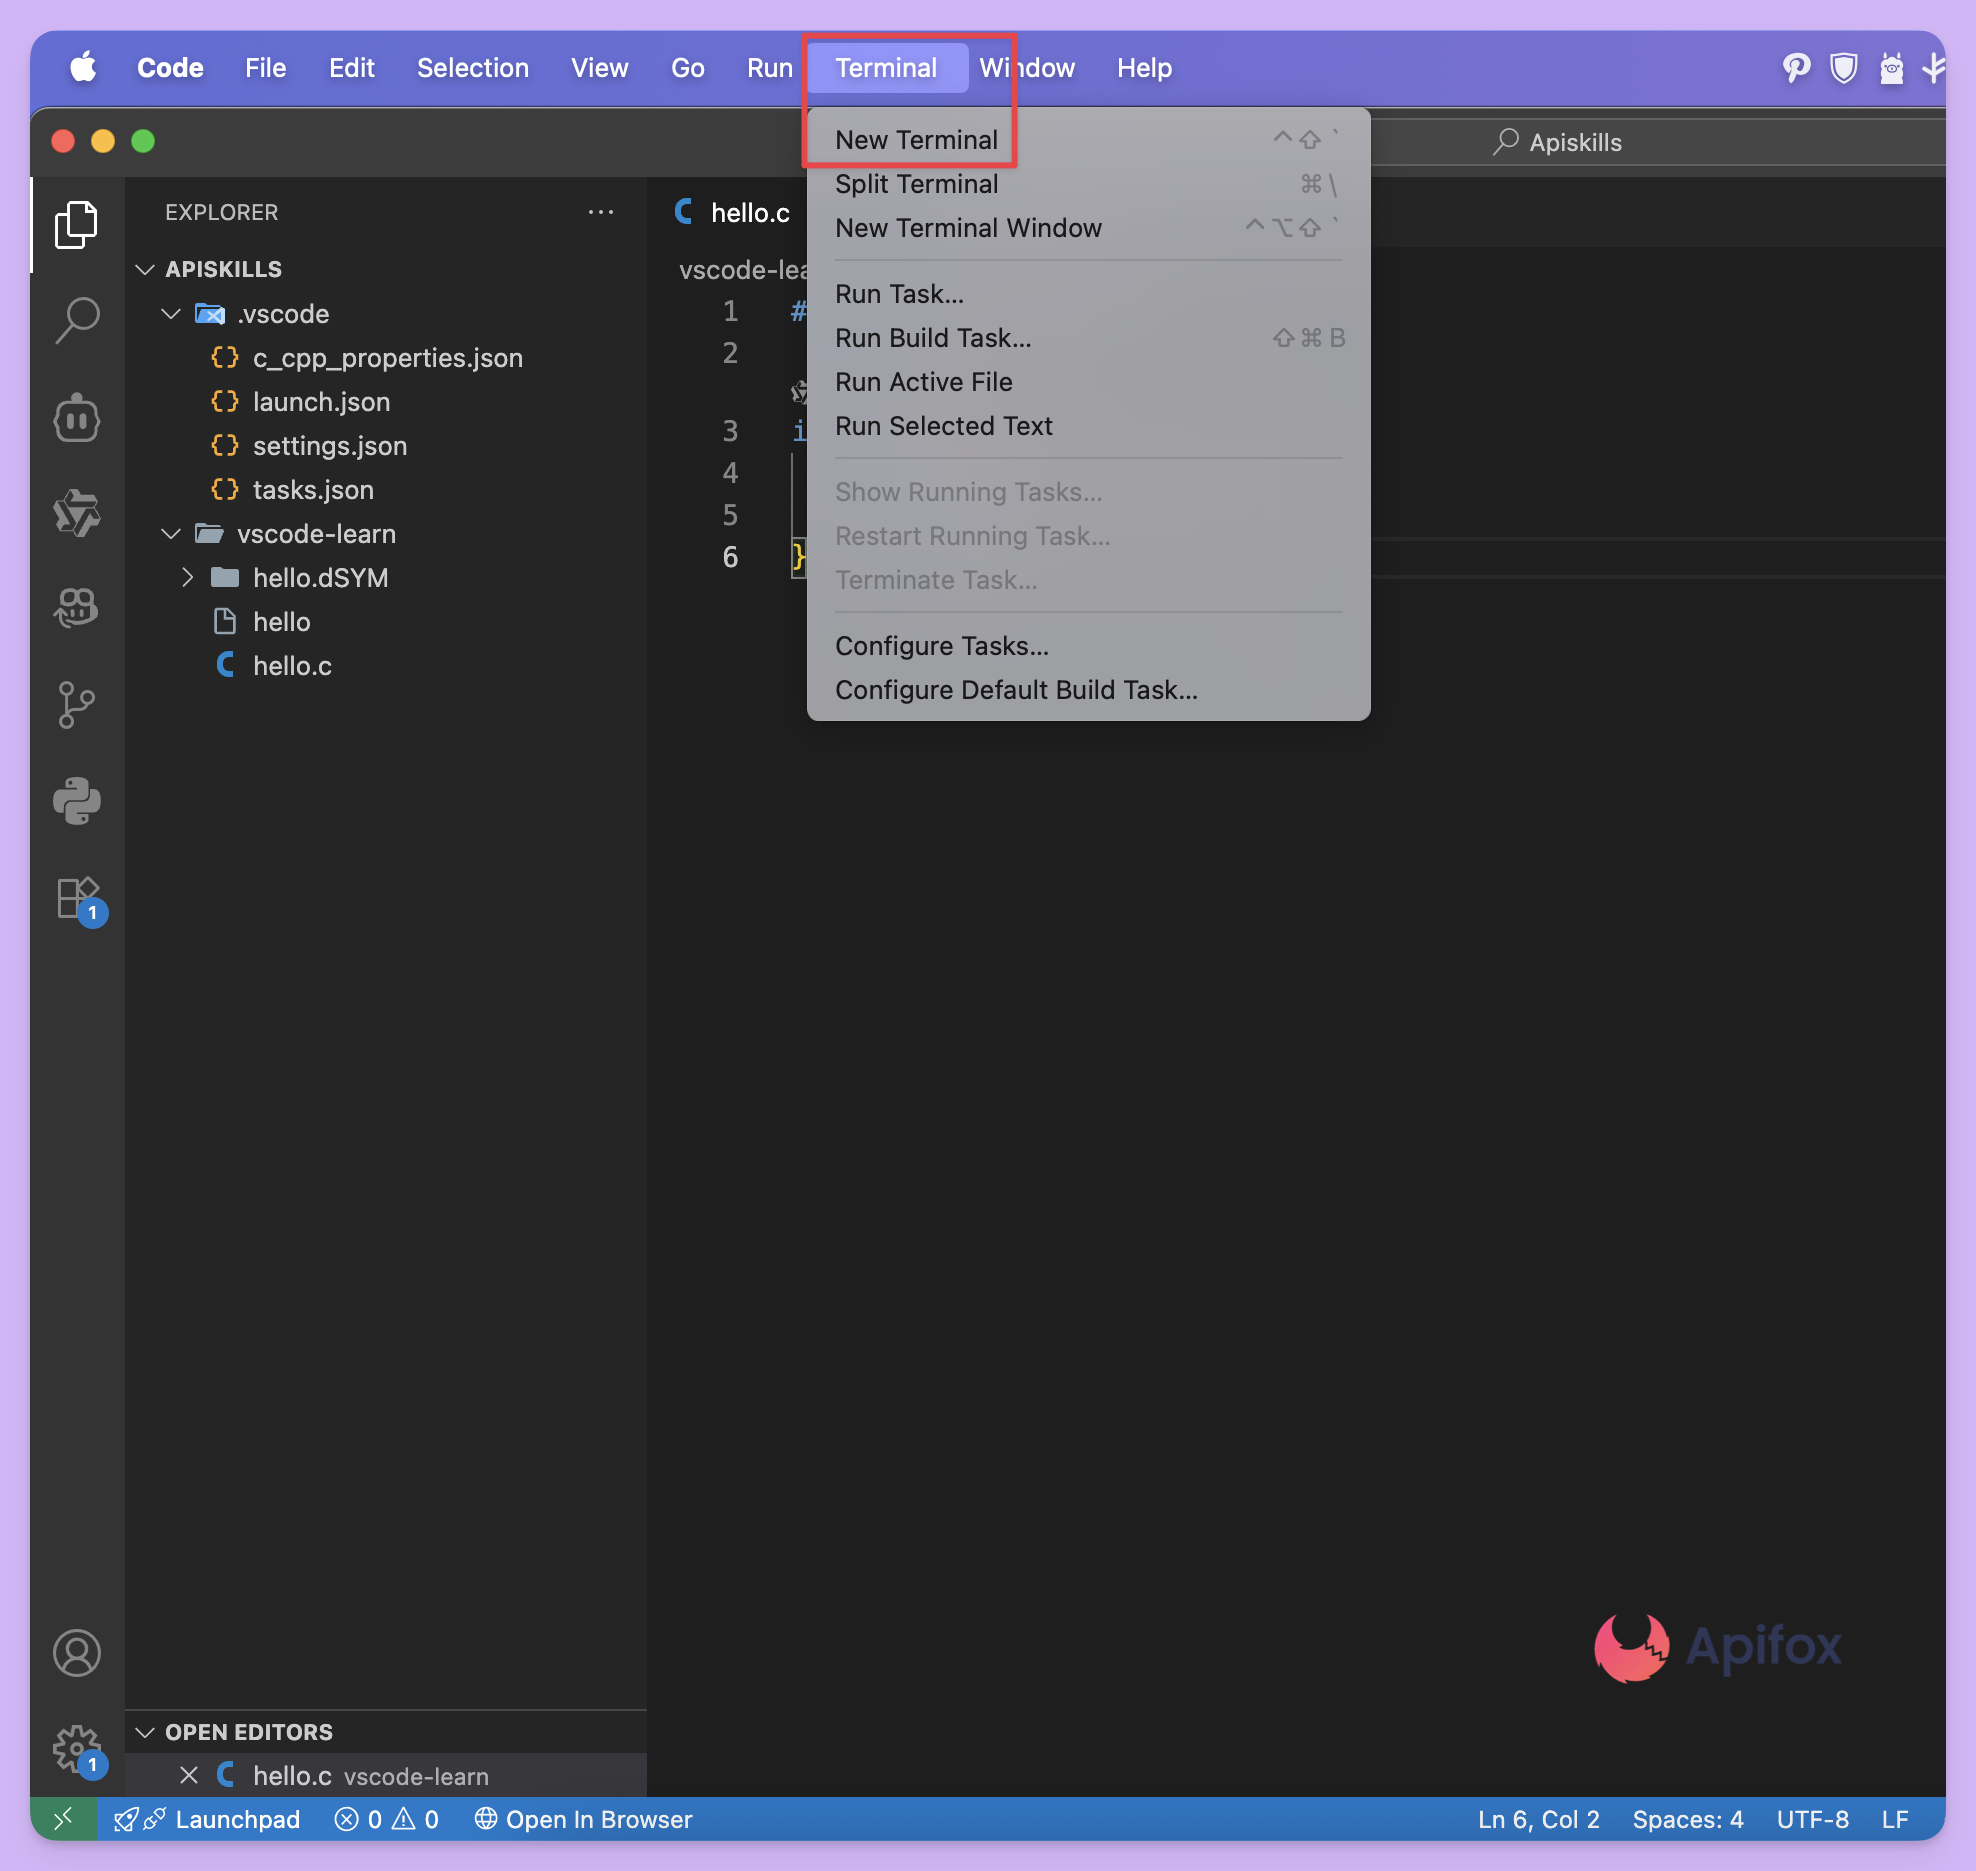
Task: Click the remote window indicator in status bar
Action: [63, 1819]
